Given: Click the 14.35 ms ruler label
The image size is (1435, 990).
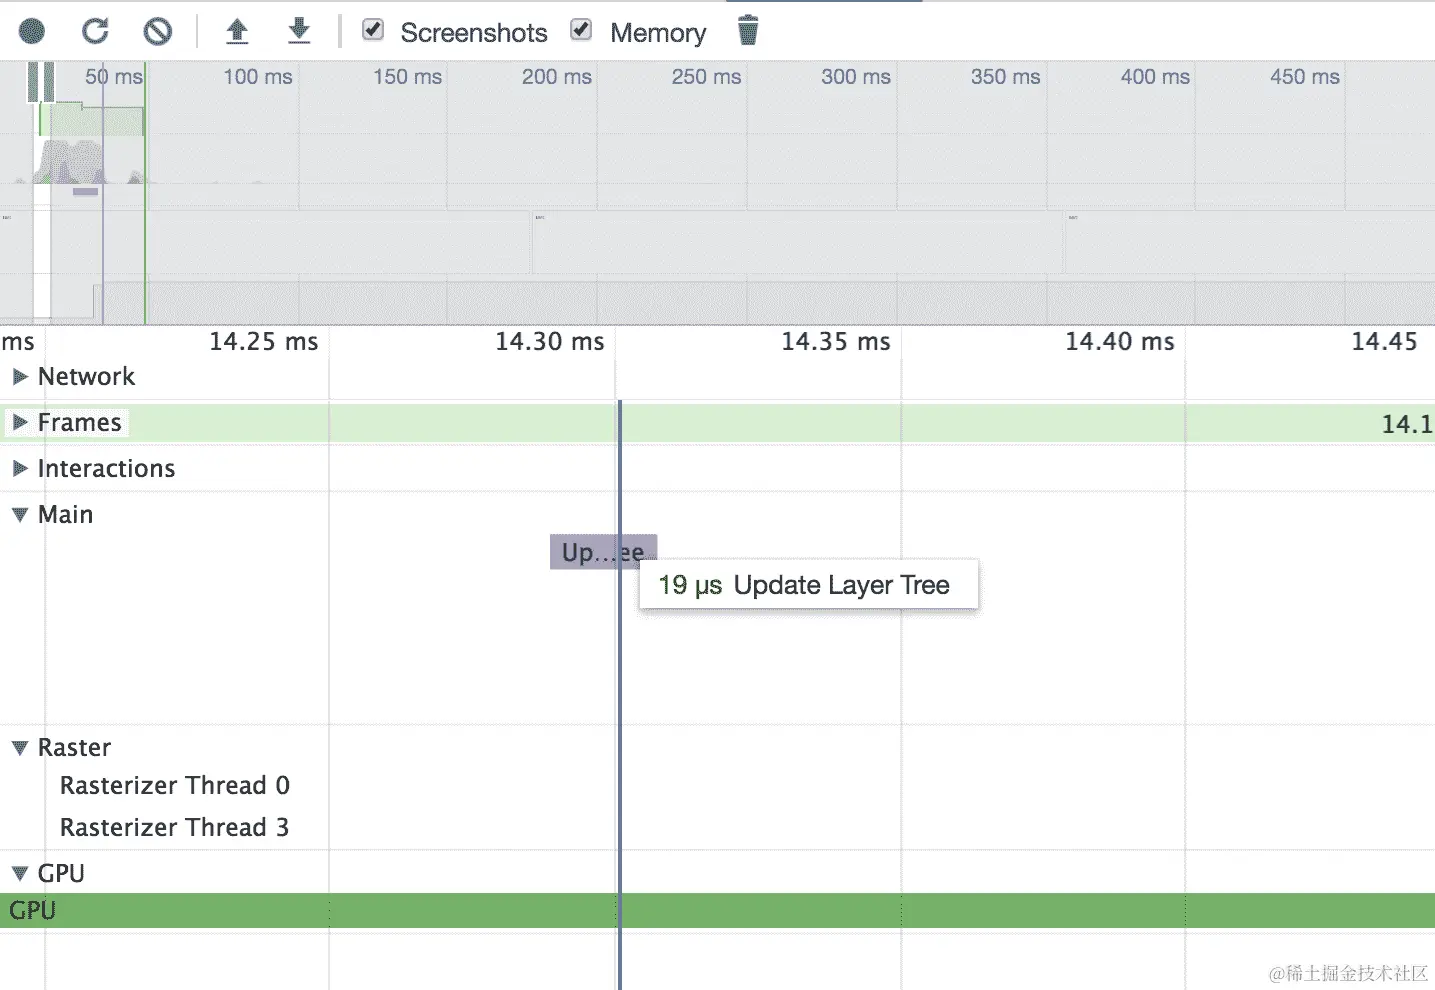Looking at the screenshot, I should [836, 342].
